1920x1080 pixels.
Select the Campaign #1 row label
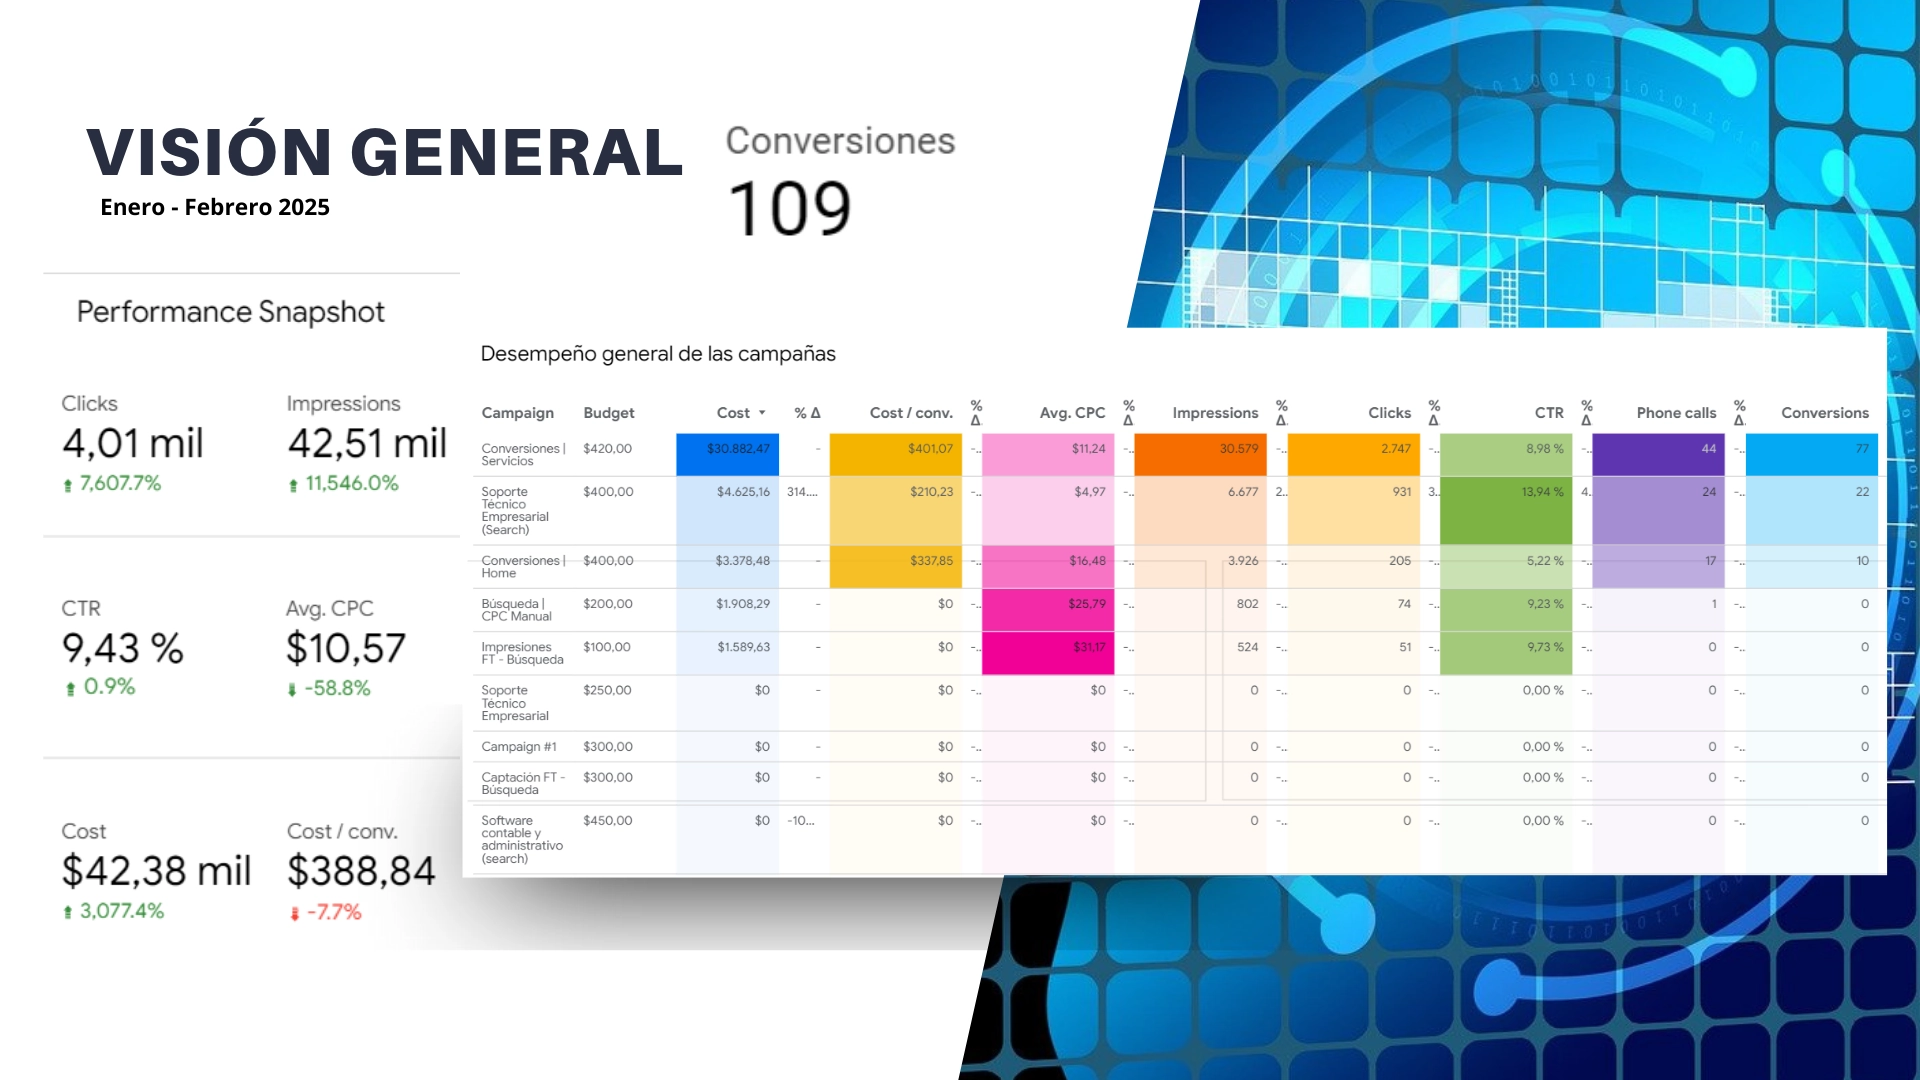tap(518, 747)
